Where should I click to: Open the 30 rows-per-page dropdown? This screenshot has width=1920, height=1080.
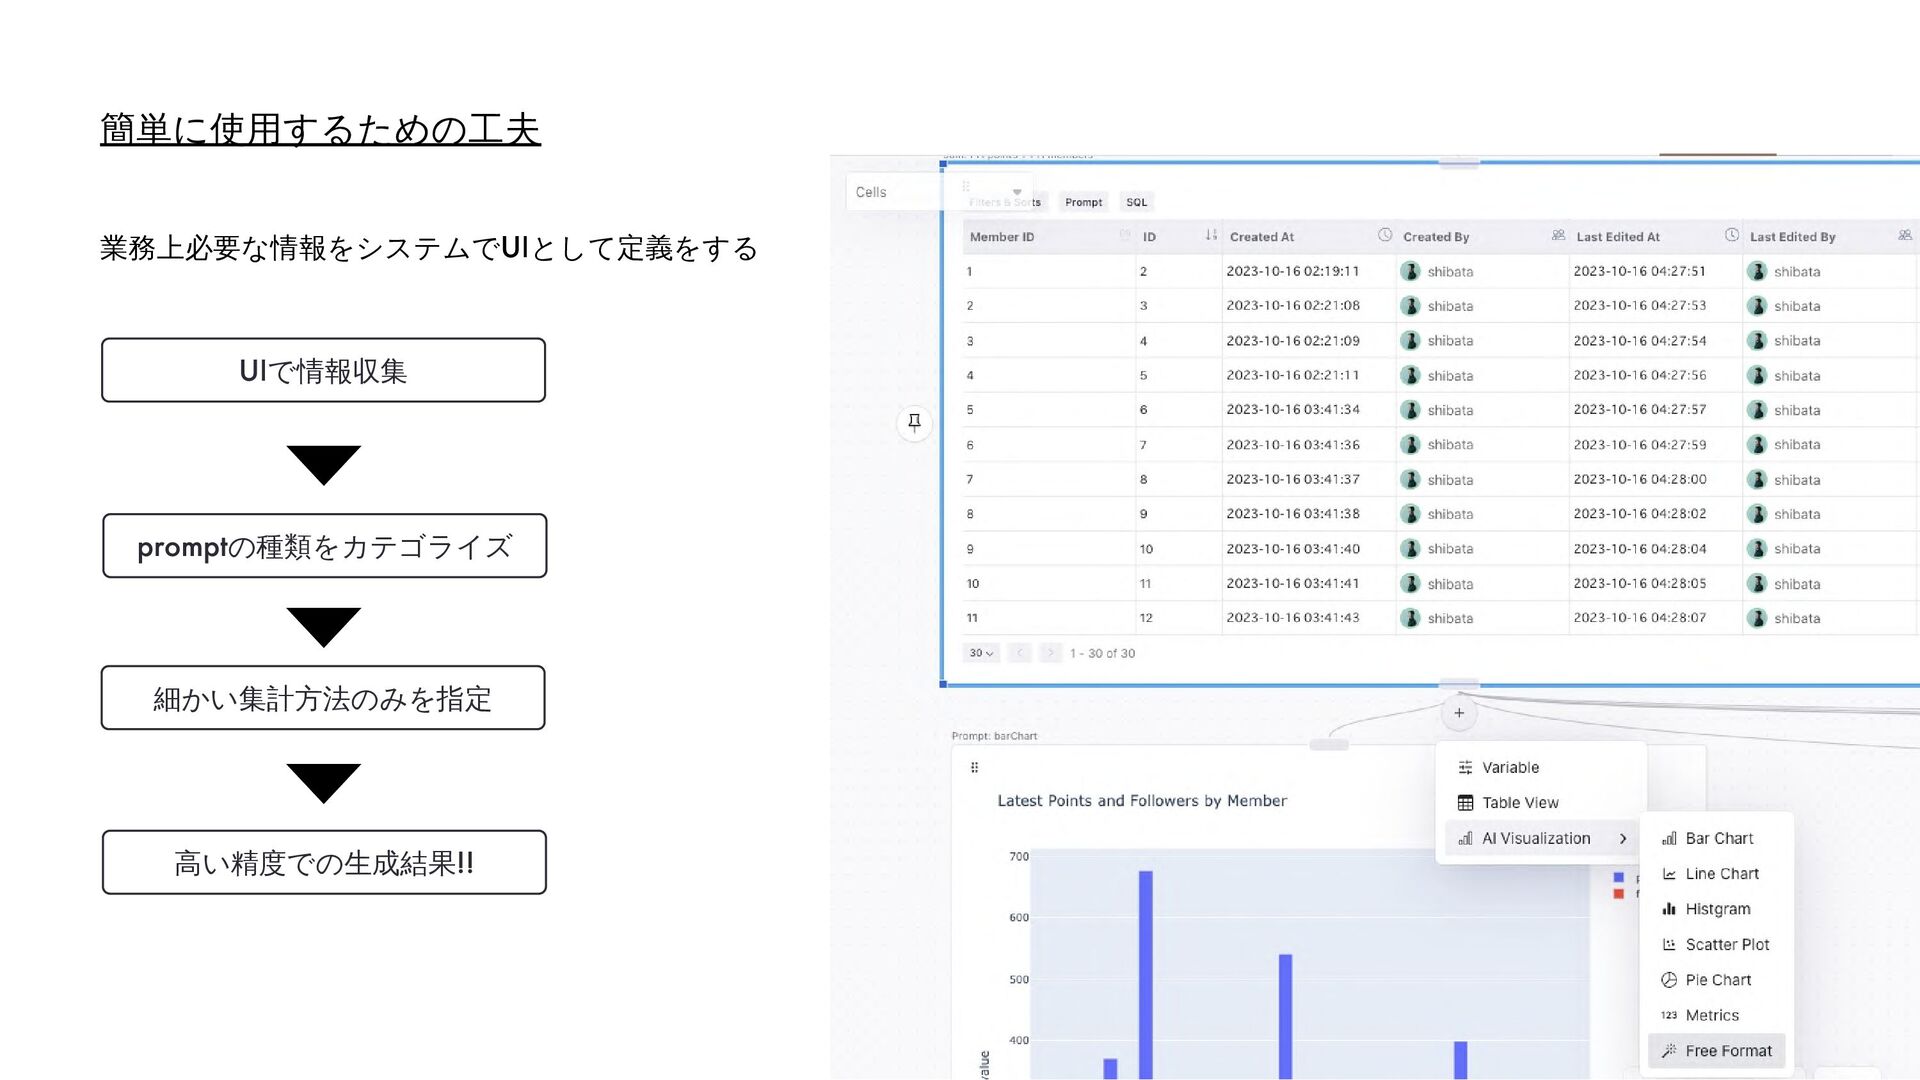[x=980, y=653]
